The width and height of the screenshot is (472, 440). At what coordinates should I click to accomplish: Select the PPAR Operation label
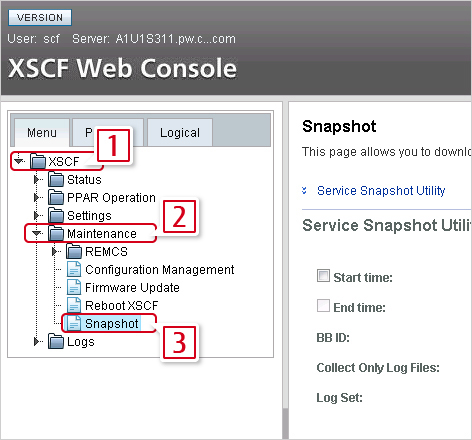(x=111, y=198)
